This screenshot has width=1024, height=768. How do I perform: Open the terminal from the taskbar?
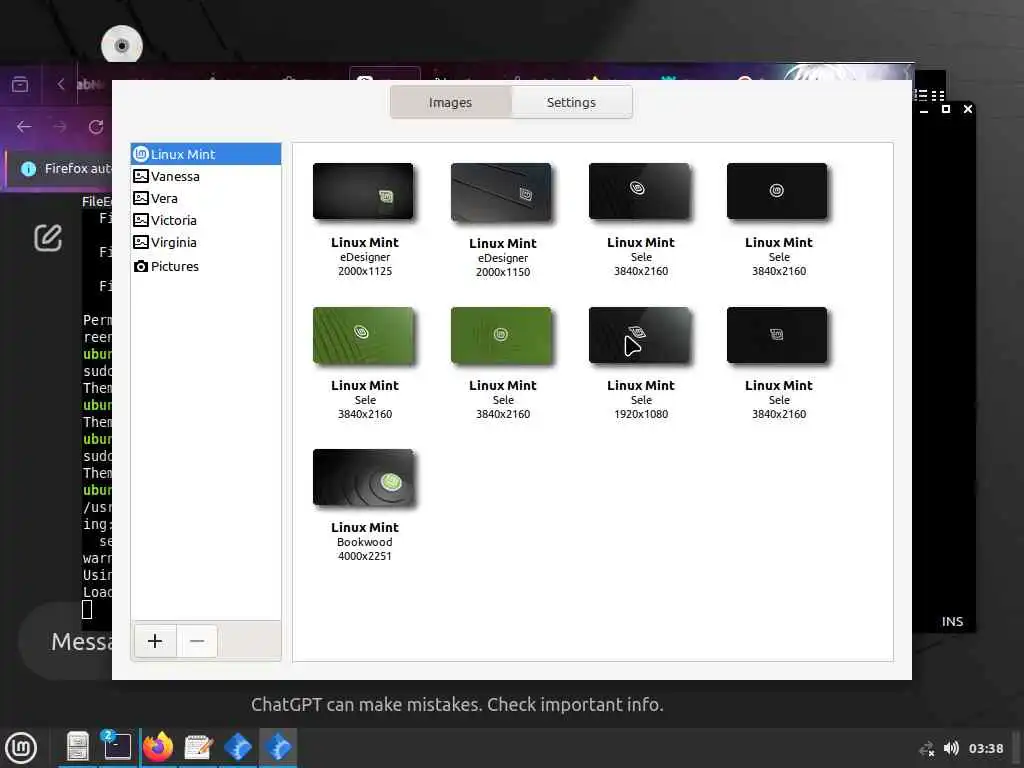(x=117, y=747)
